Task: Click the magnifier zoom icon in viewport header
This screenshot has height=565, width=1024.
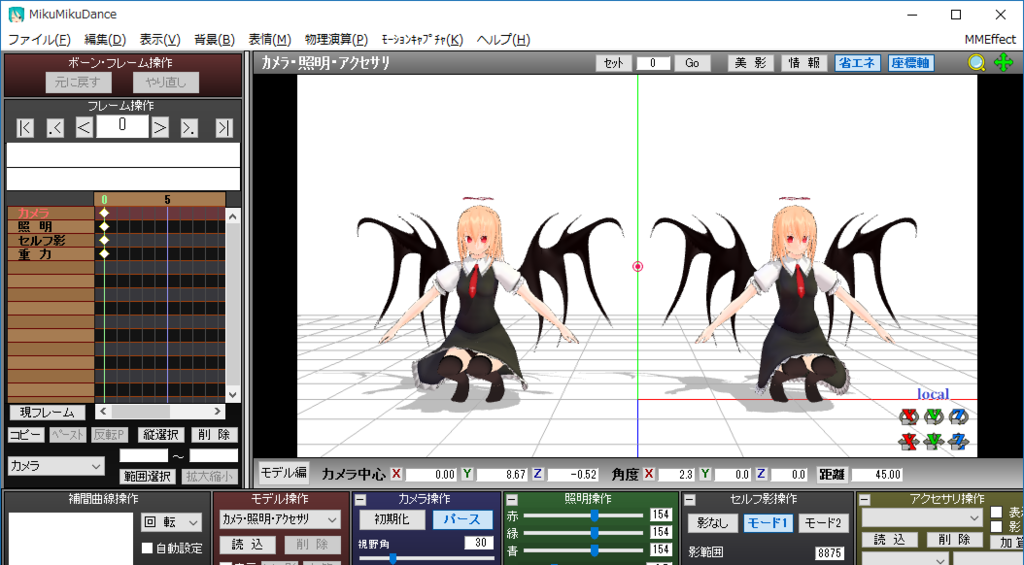Action: click(977, 63)
